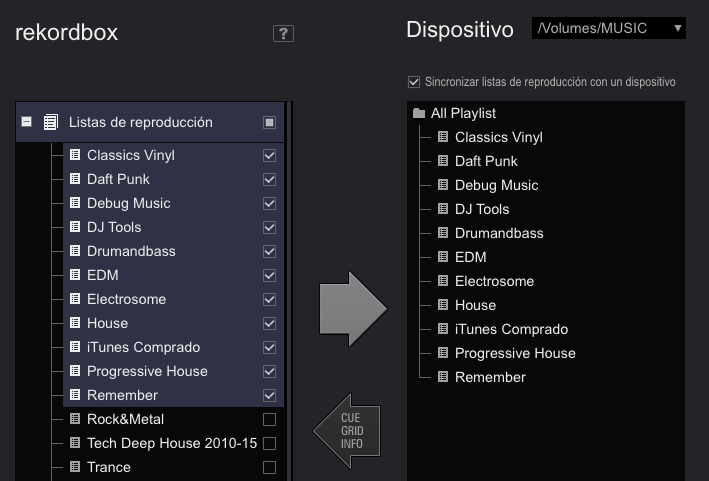709x481 pixels.
Task: Click the Trance playlist icon
Action: click(75, 467)
